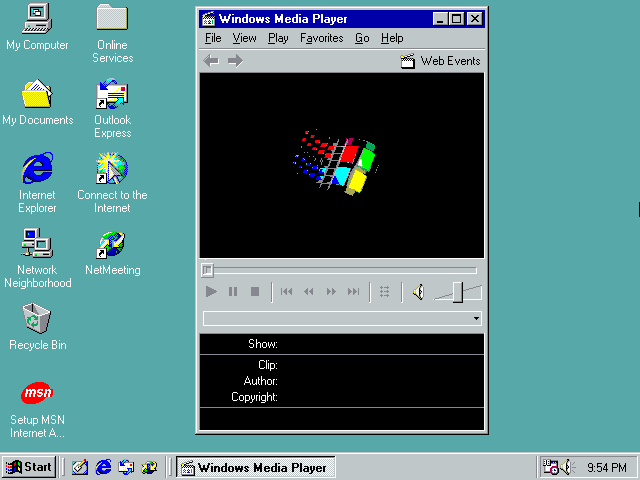The height and width of the screenshot is (480, 640).
Task: Click the channels quick launch icon
Action: pyautogui.click(x=149, y=467)
